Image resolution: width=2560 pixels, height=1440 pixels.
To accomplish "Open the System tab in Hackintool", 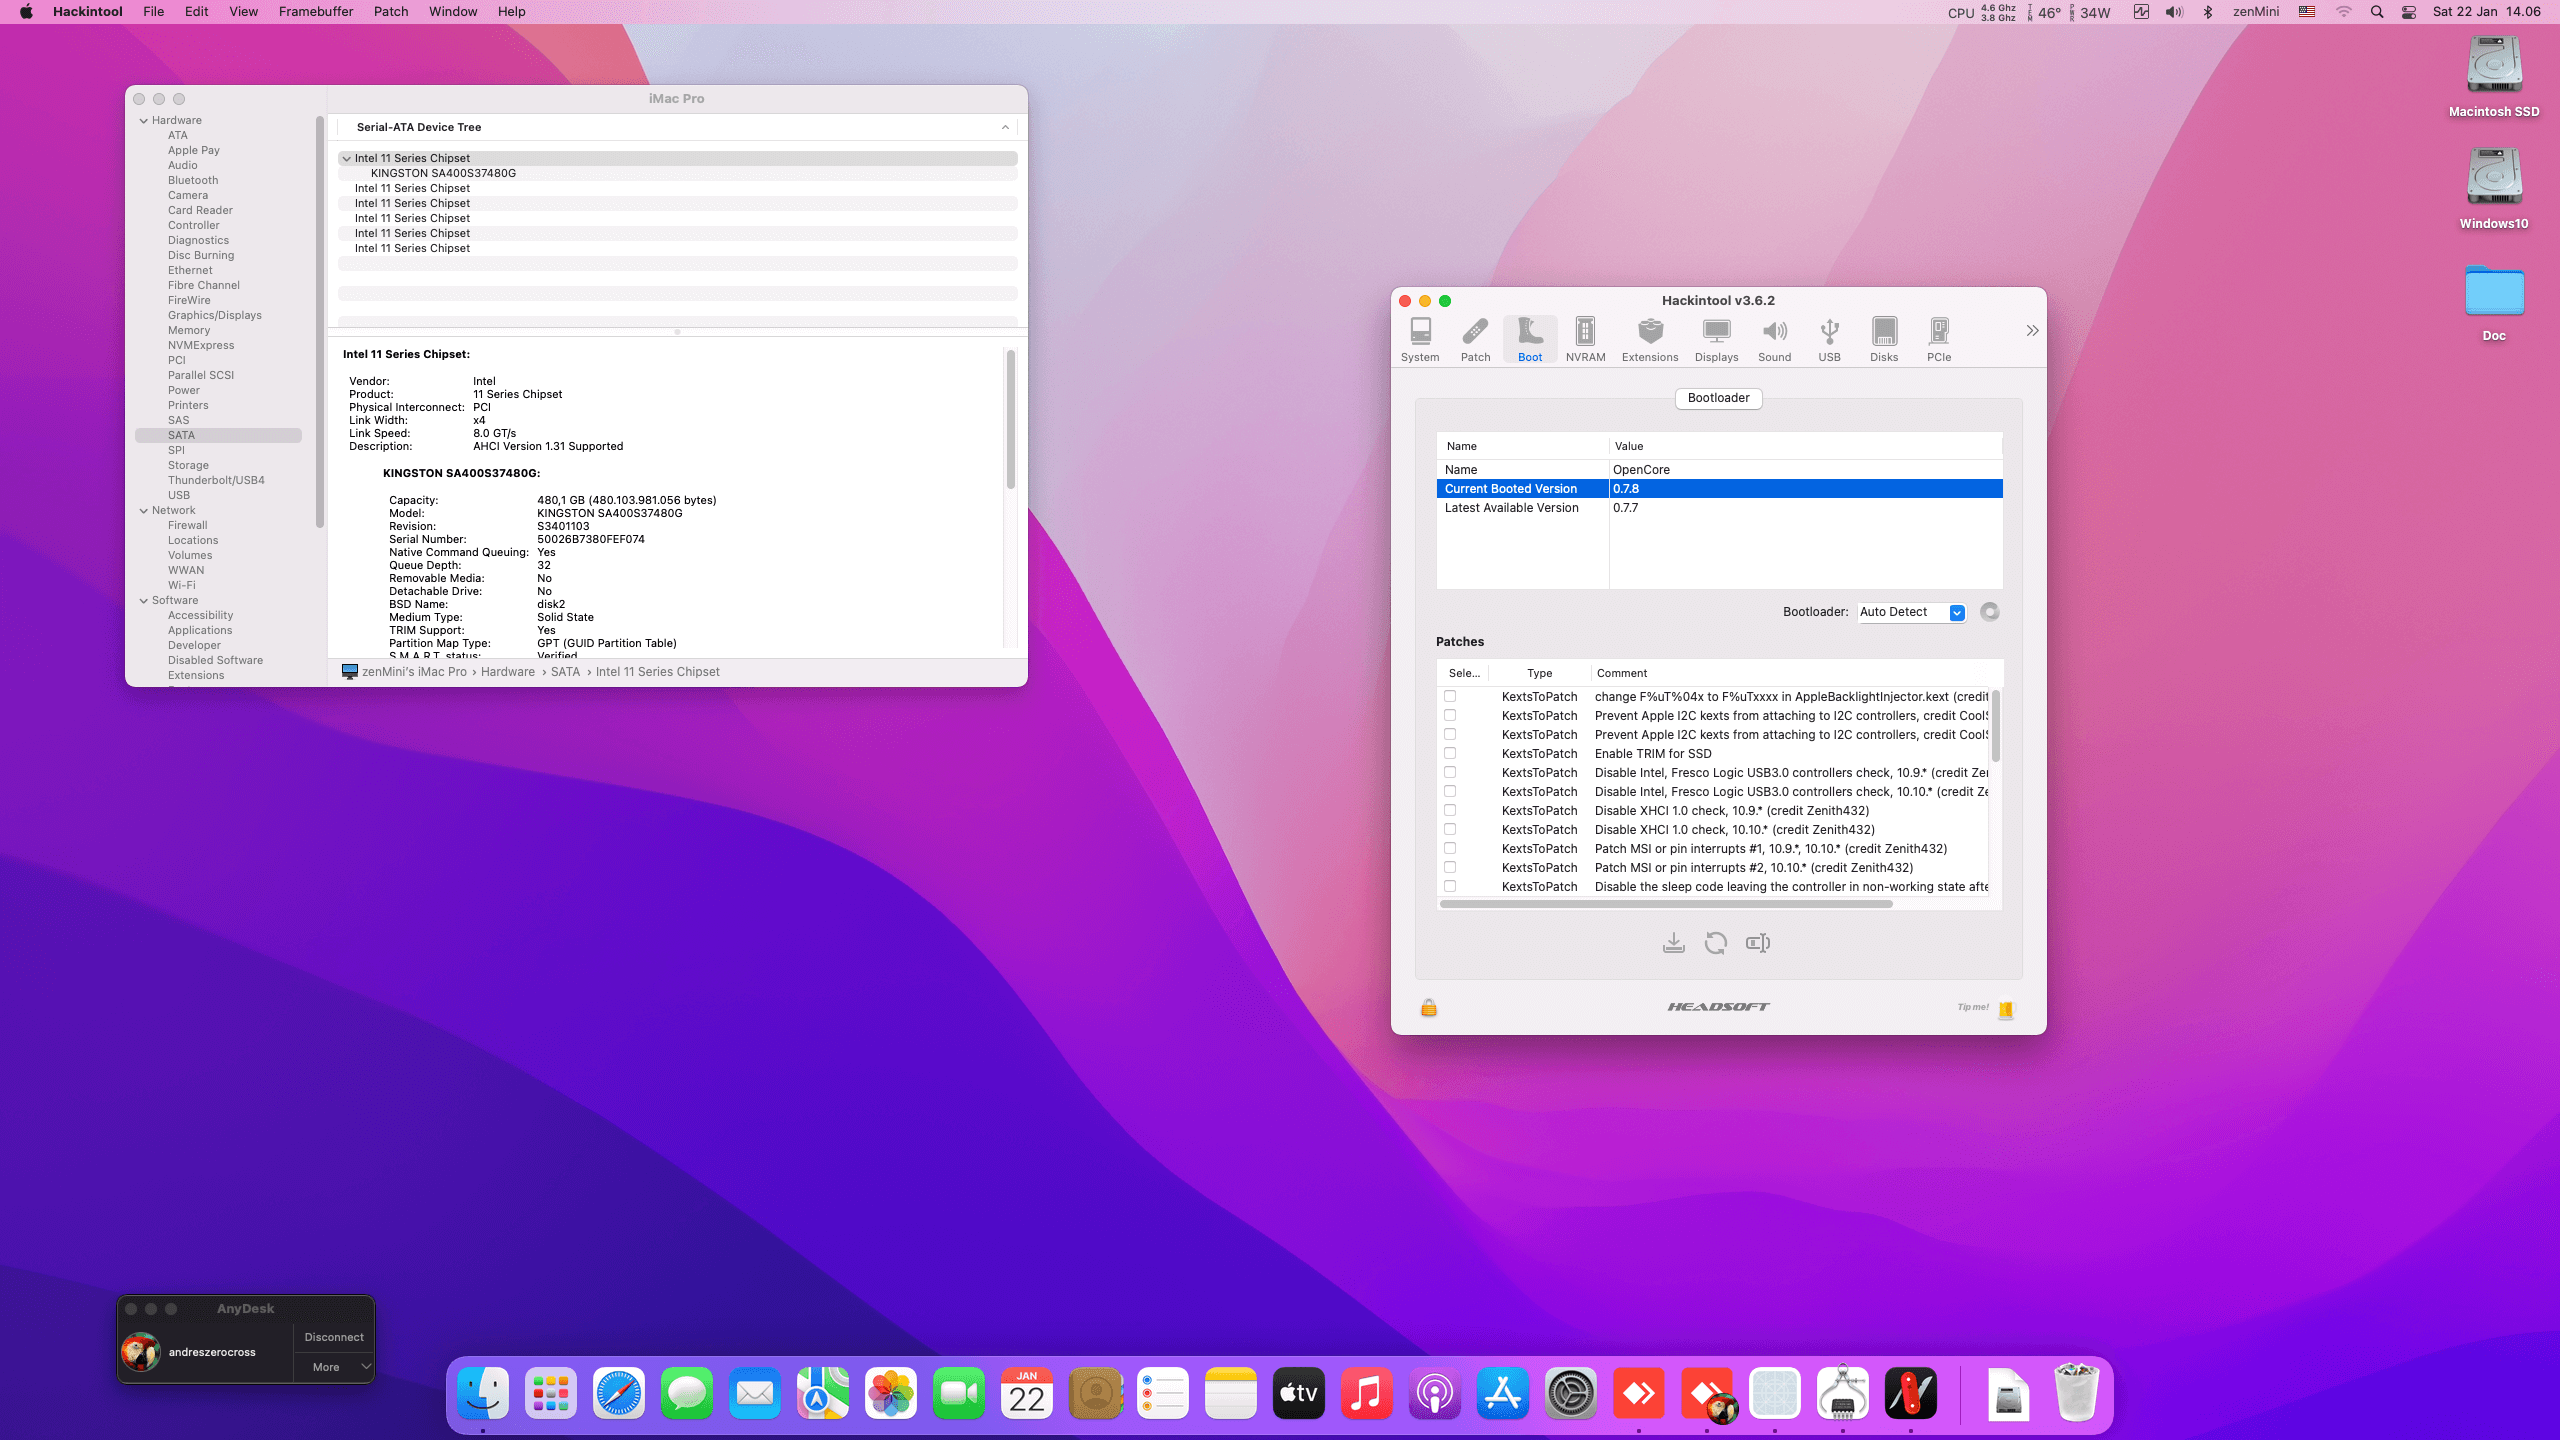I will 1420,339.
